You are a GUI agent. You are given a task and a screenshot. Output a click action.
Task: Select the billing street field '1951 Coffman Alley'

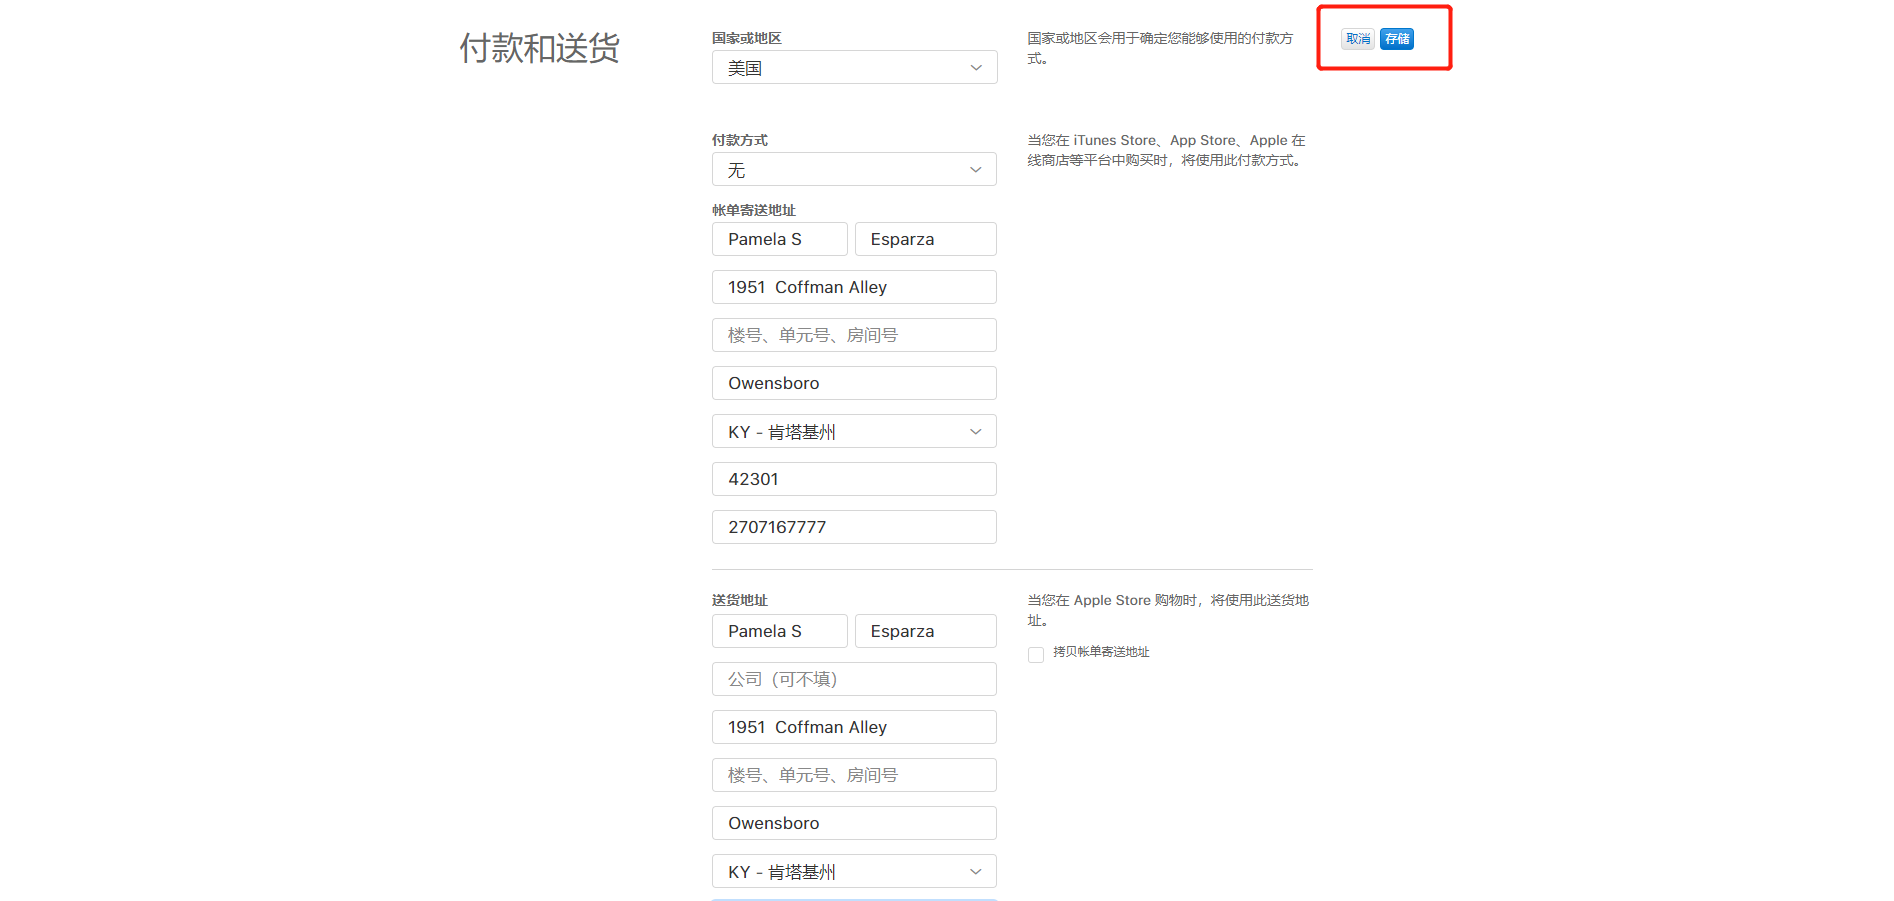pos(854,288)
